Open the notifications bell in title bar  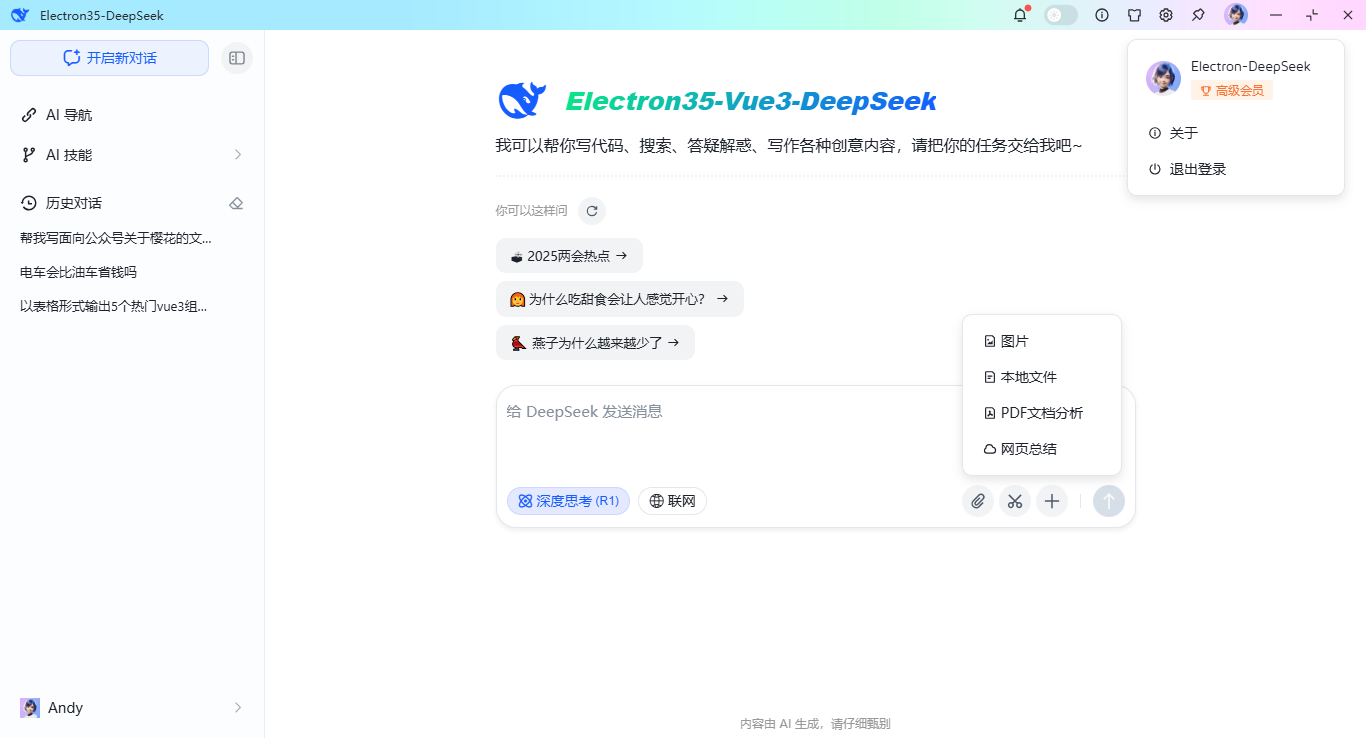[1020, 15]
